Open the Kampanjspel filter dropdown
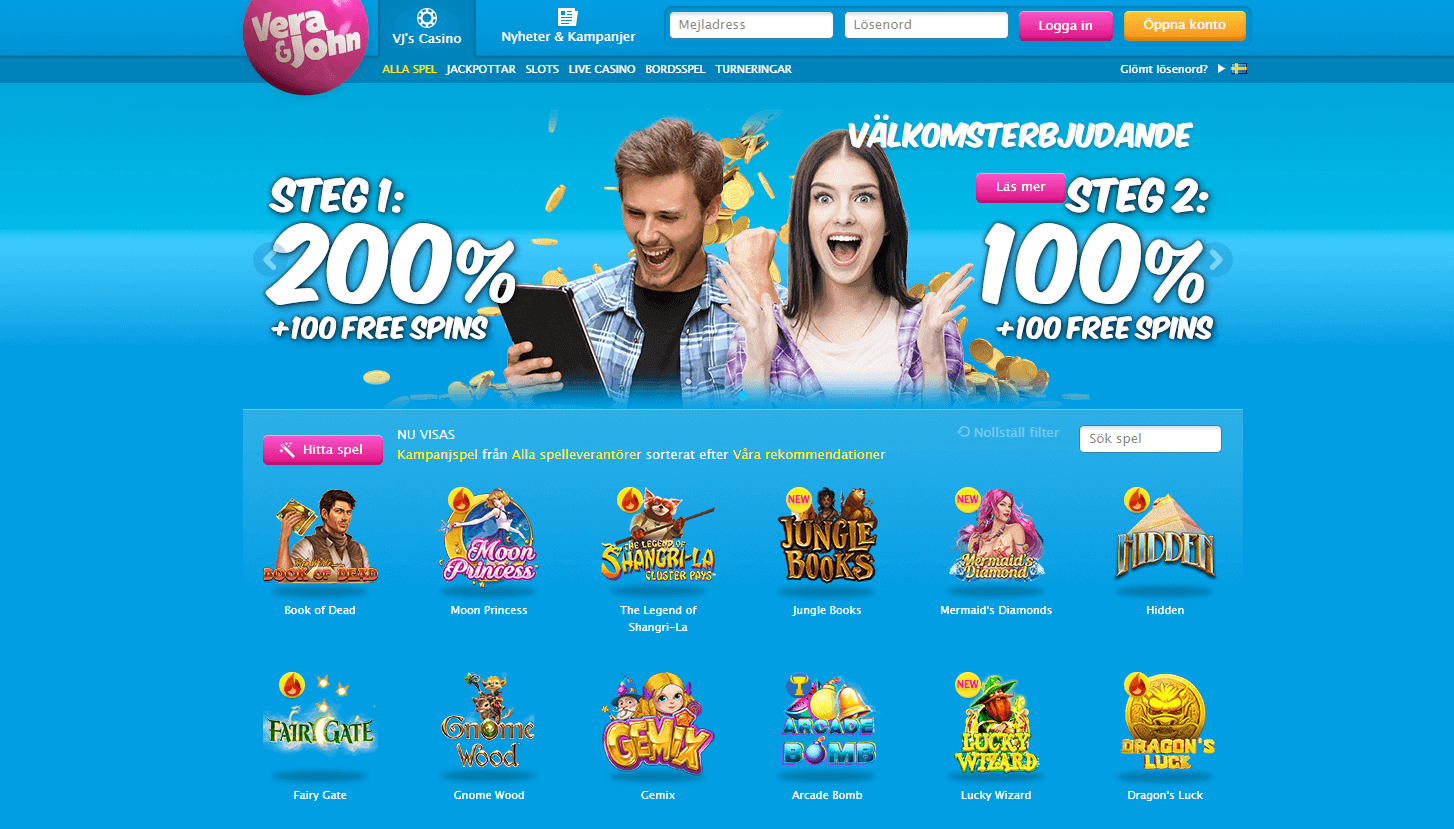The image size is (1454, 829). pos(437,454)
